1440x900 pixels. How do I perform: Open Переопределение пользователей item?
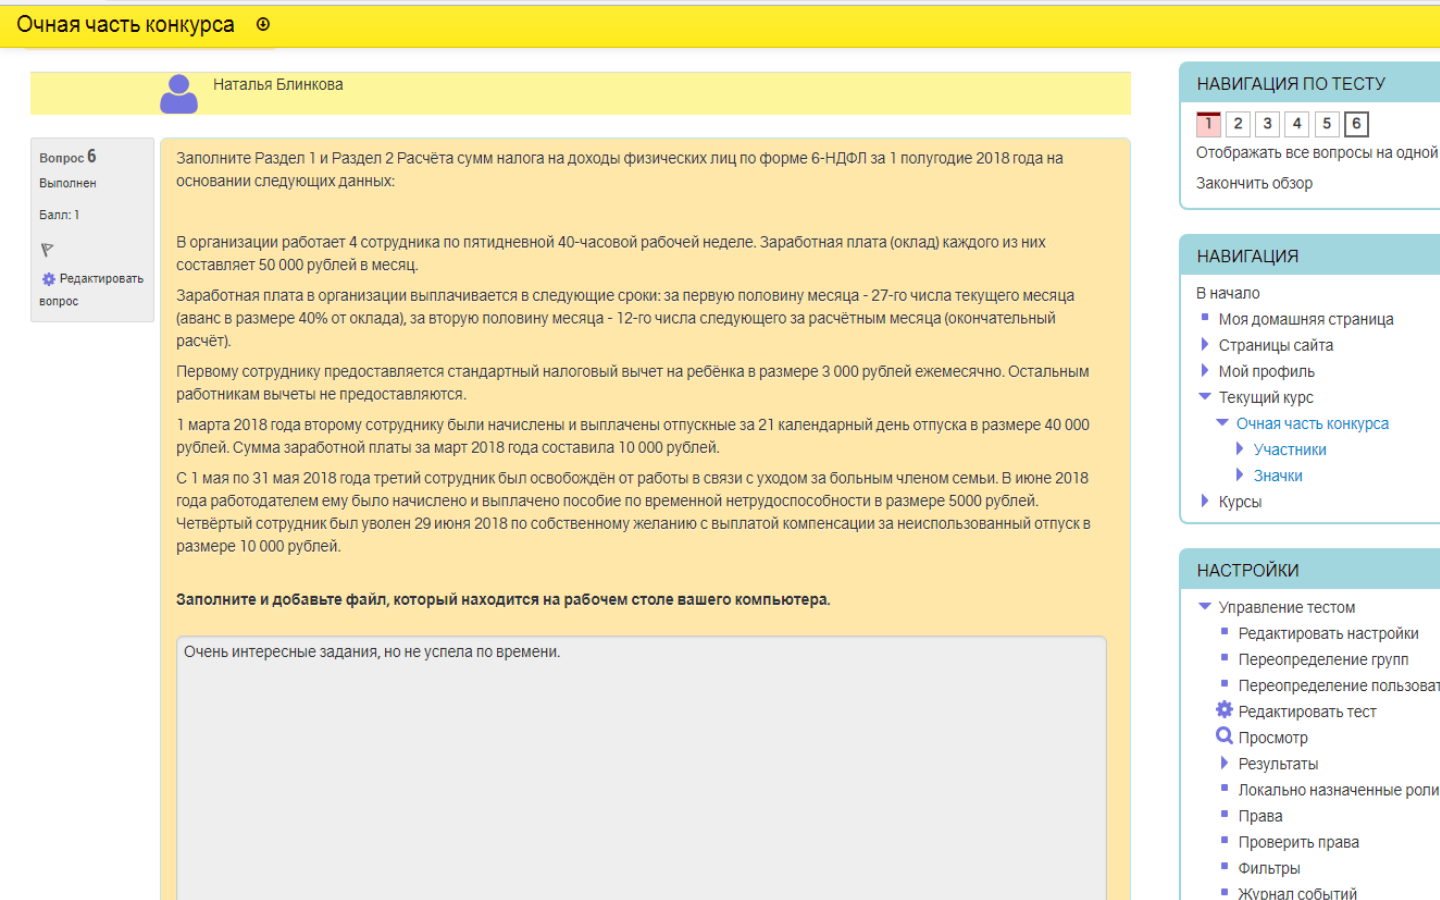[1339, 685]
